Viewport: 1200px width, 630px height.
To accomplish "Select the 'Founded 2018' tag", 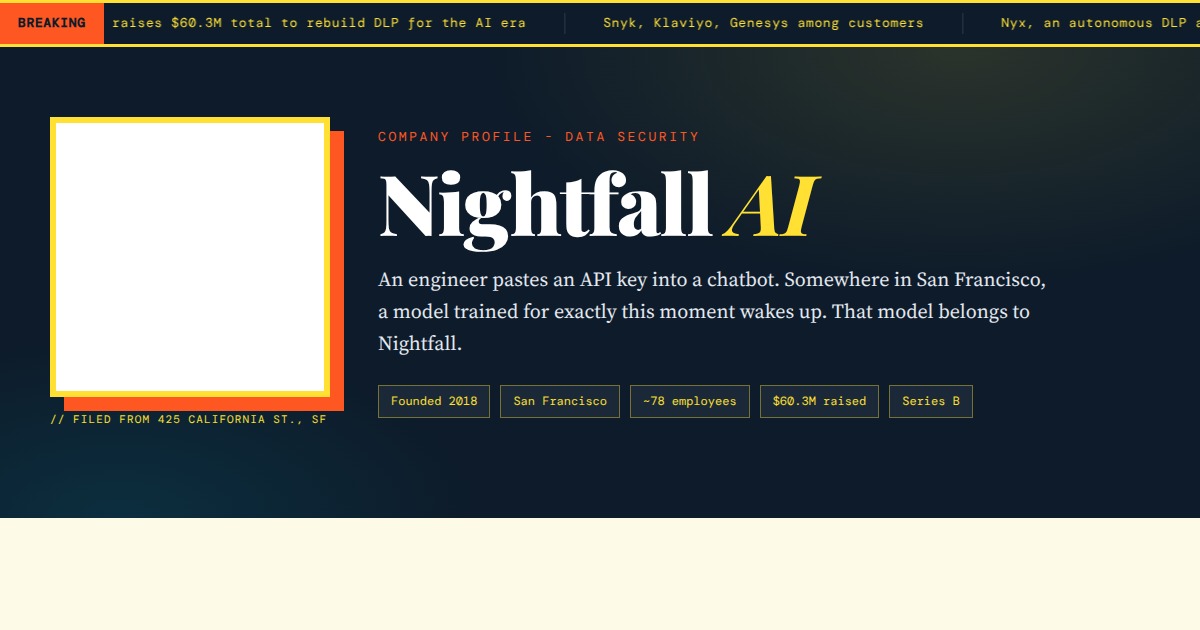I will [434, 401].
